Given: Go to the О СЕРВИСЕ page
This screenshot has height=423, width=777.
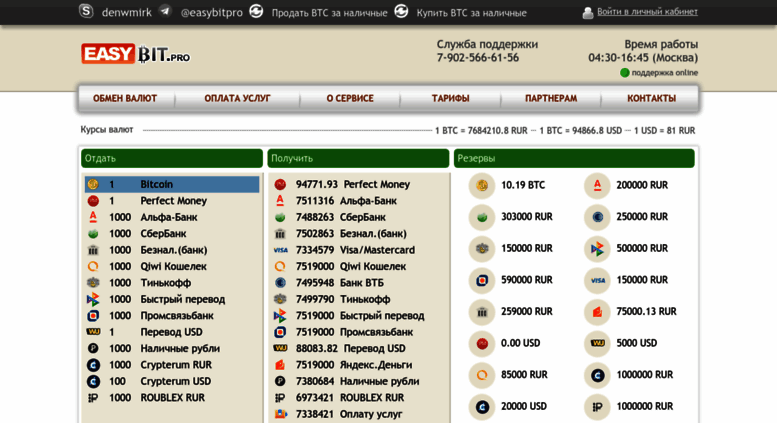Looking at the screenshot, I should click(350, 98).
